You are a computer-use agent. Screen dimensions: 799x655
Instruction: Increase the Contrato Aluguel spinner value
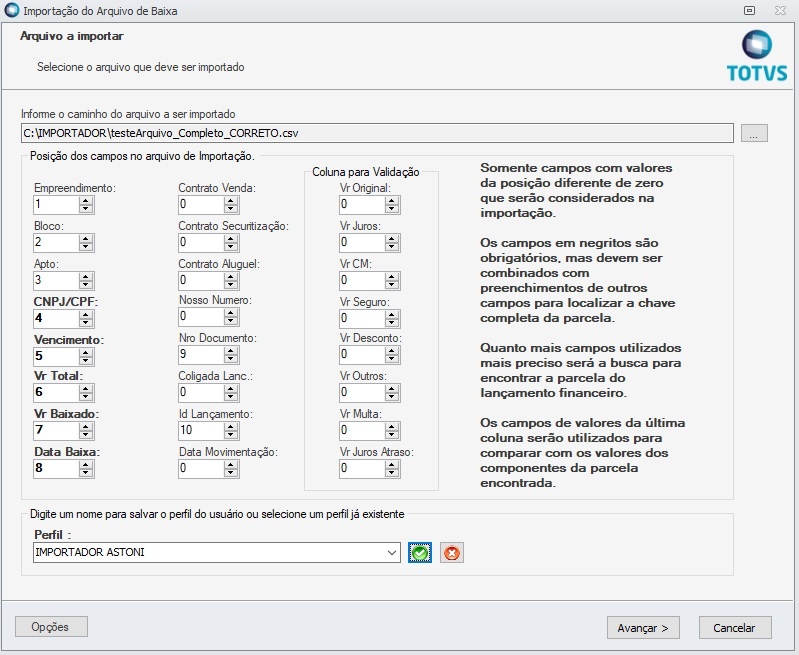point(231,276)
